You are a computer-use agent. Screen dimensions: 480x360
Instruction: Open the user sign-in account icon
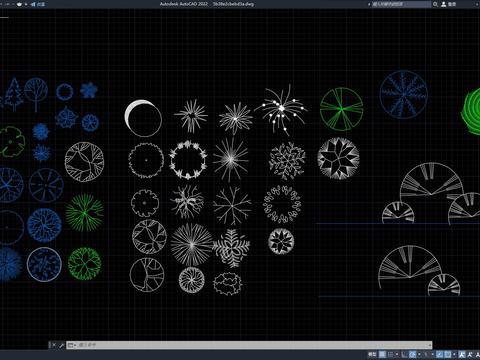(x=444, y=4)
